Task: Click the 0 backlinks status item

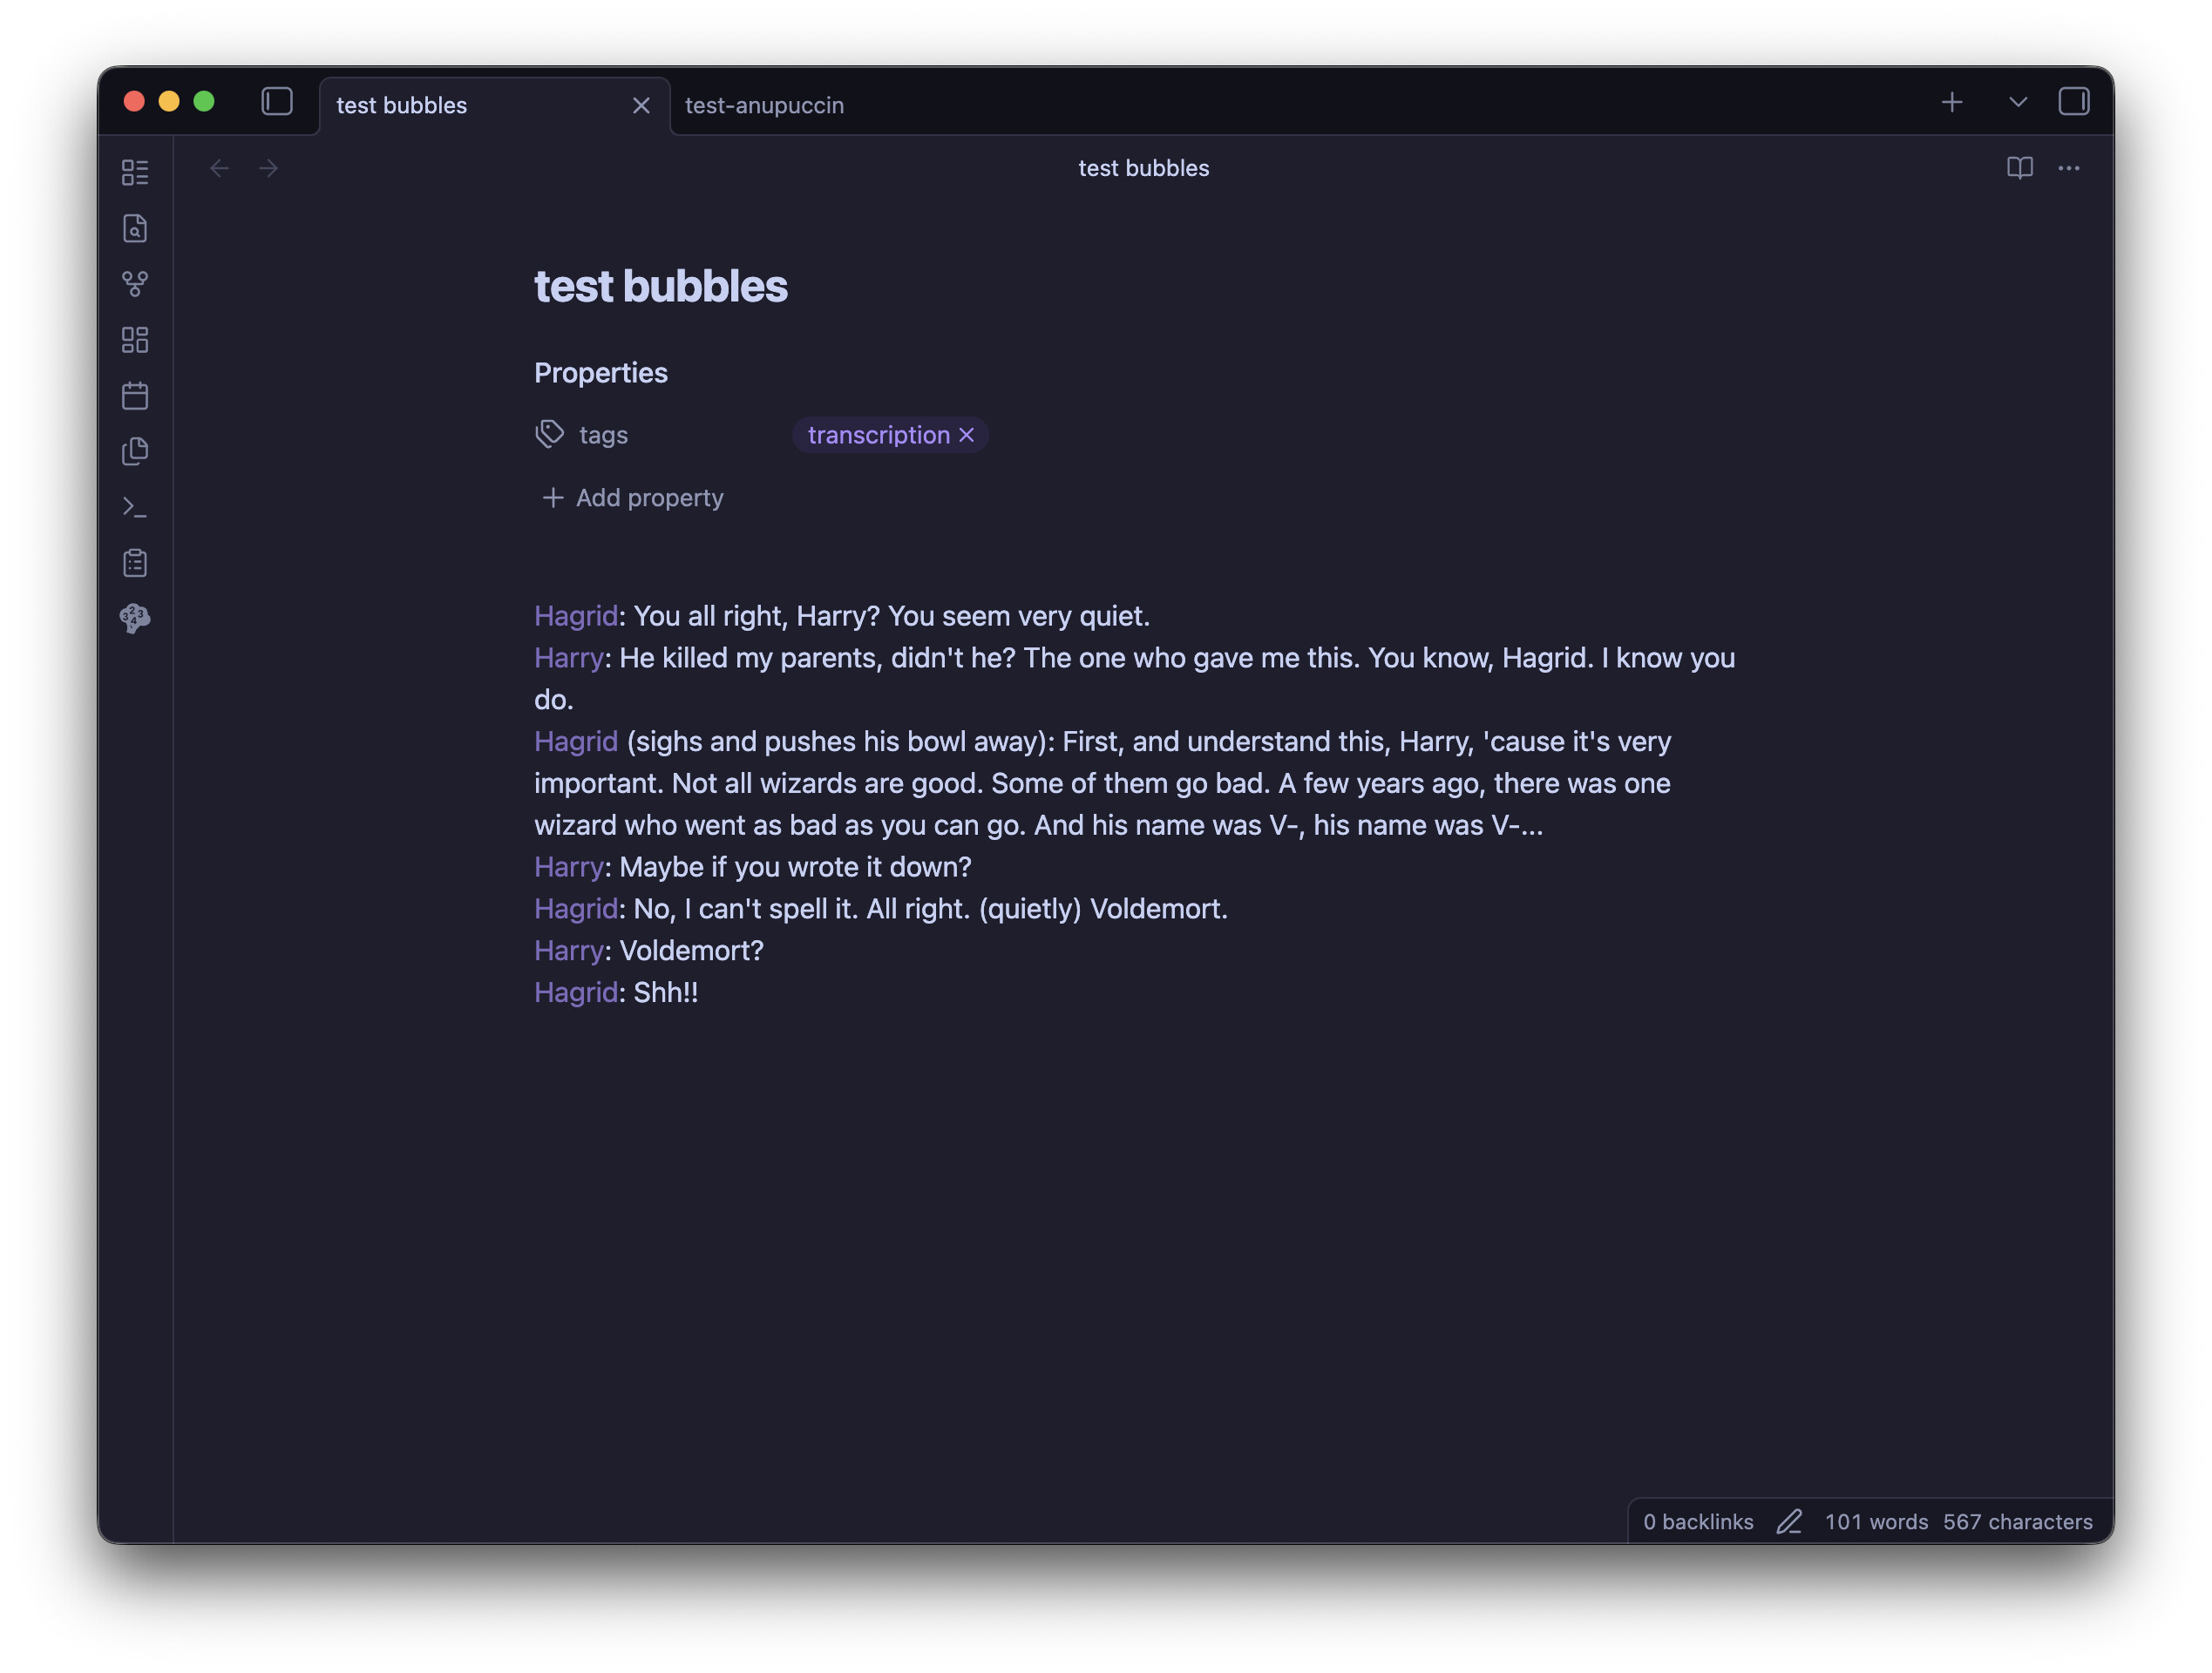Action: point(1697,1521)
